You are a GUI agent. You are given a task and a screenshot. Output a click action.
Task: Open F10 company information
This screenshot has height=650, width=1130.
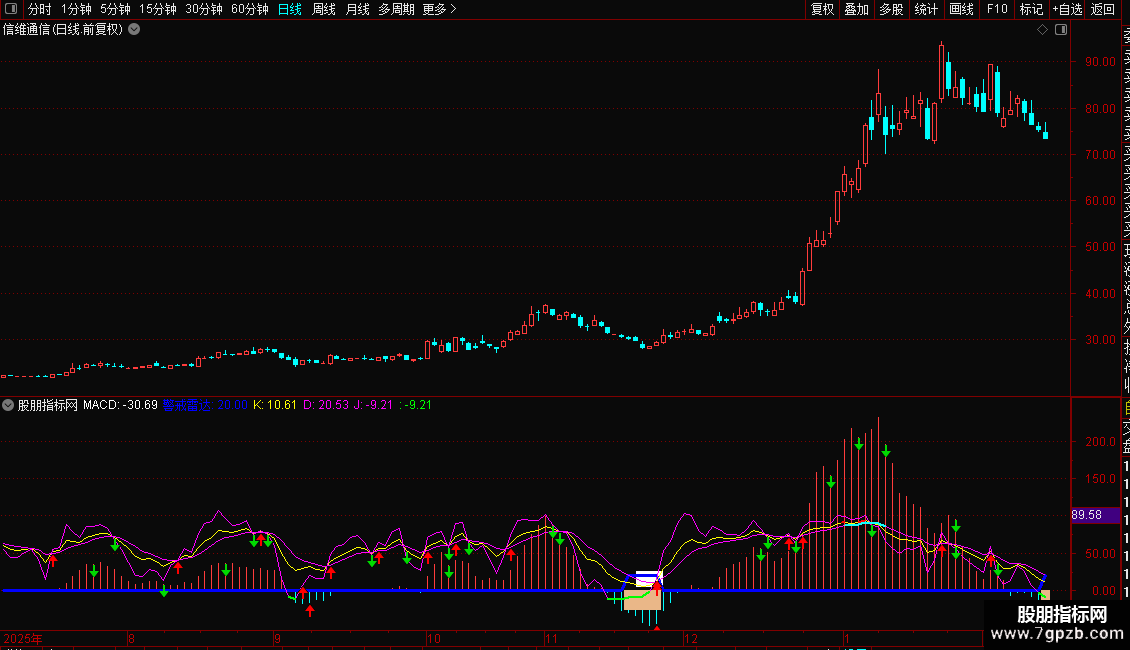point(997,10)
